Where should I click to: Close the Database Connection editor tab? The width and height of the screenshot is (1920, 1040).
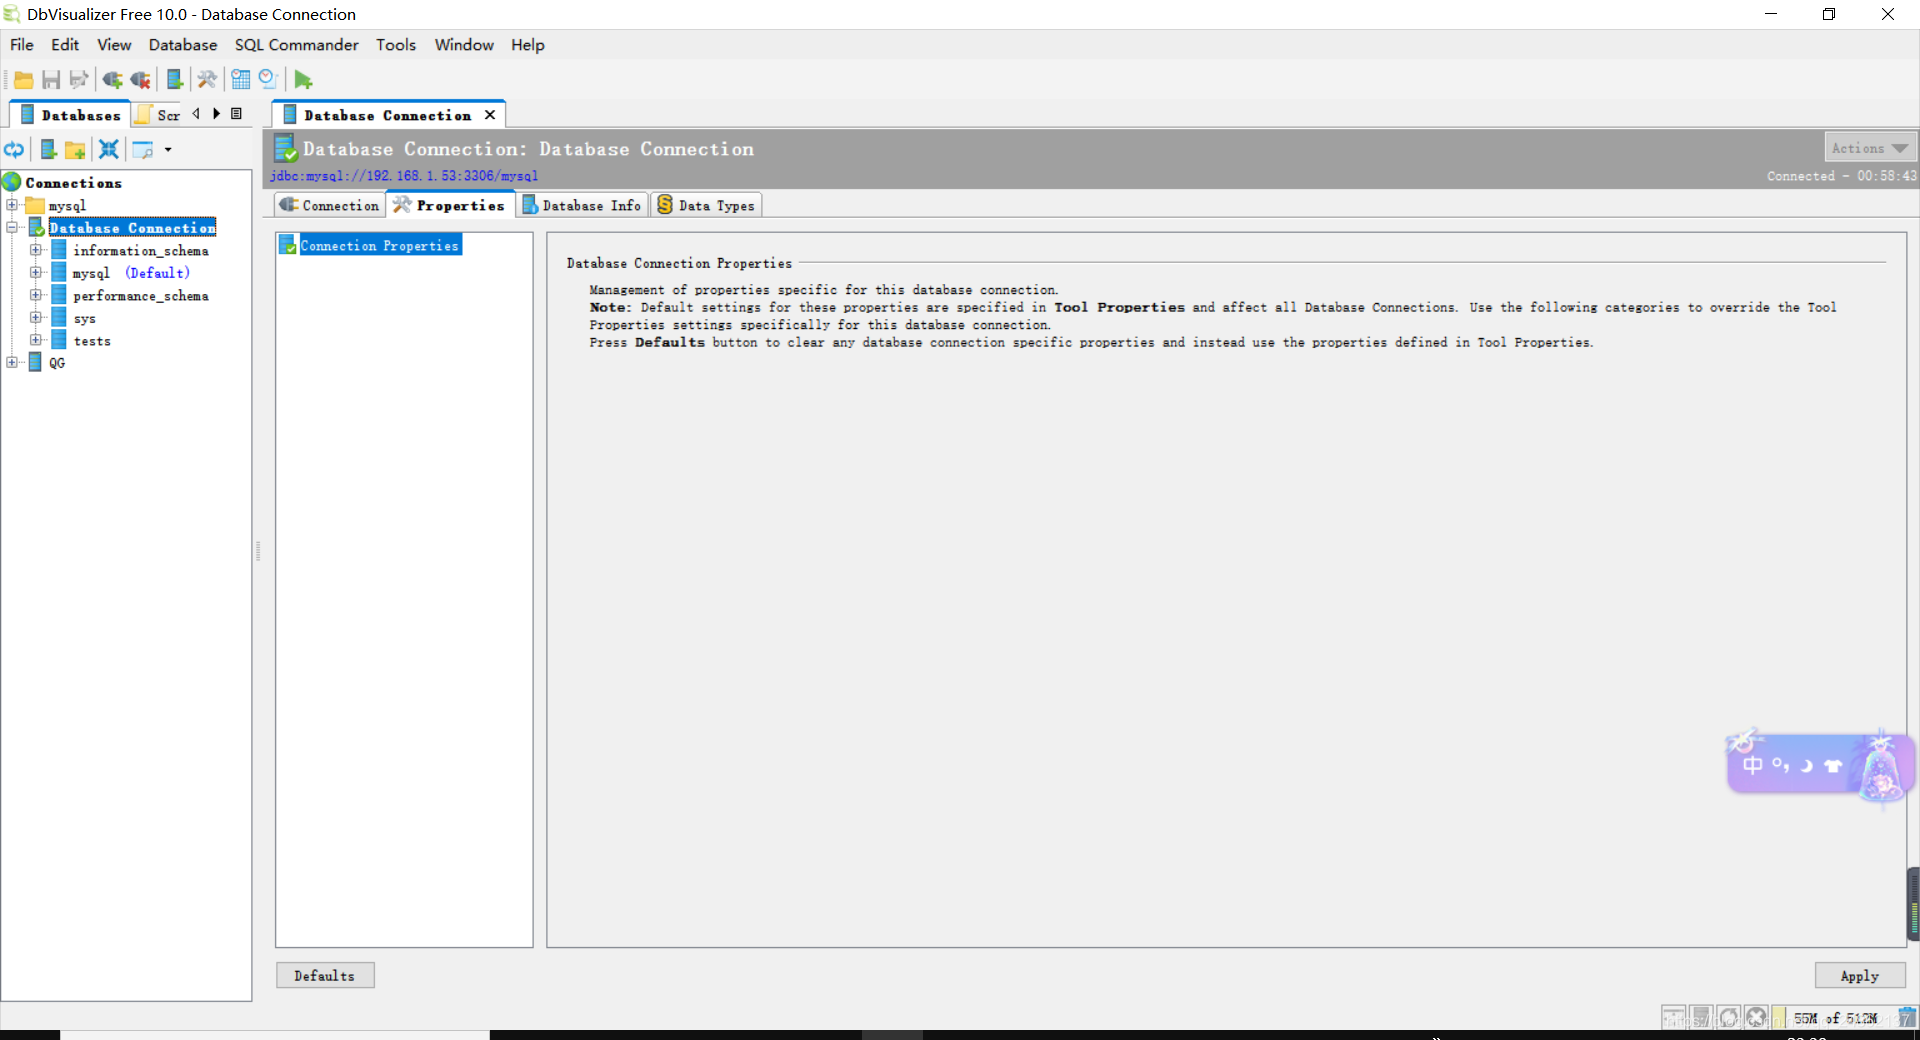pos(490,115)
